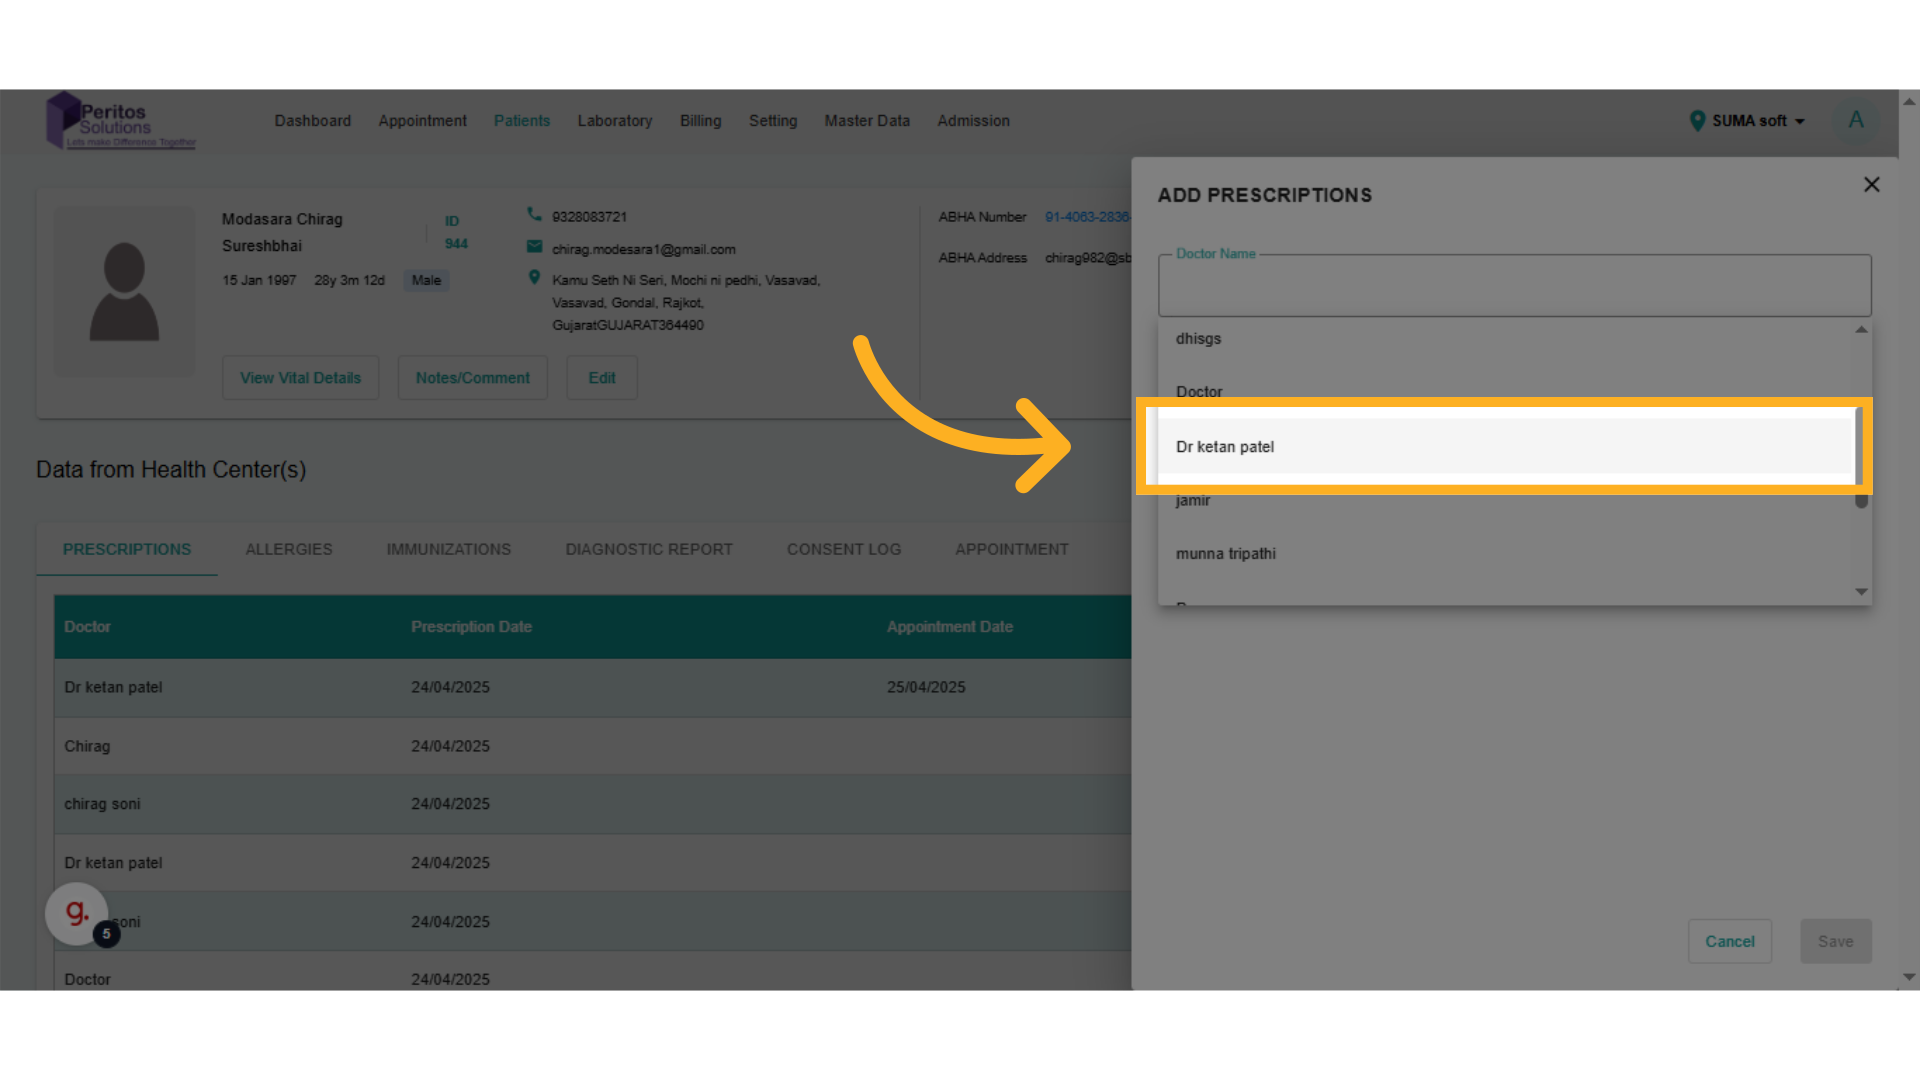
Task: Click the SUMA soft location marker icon
Action: point(1697,121)
